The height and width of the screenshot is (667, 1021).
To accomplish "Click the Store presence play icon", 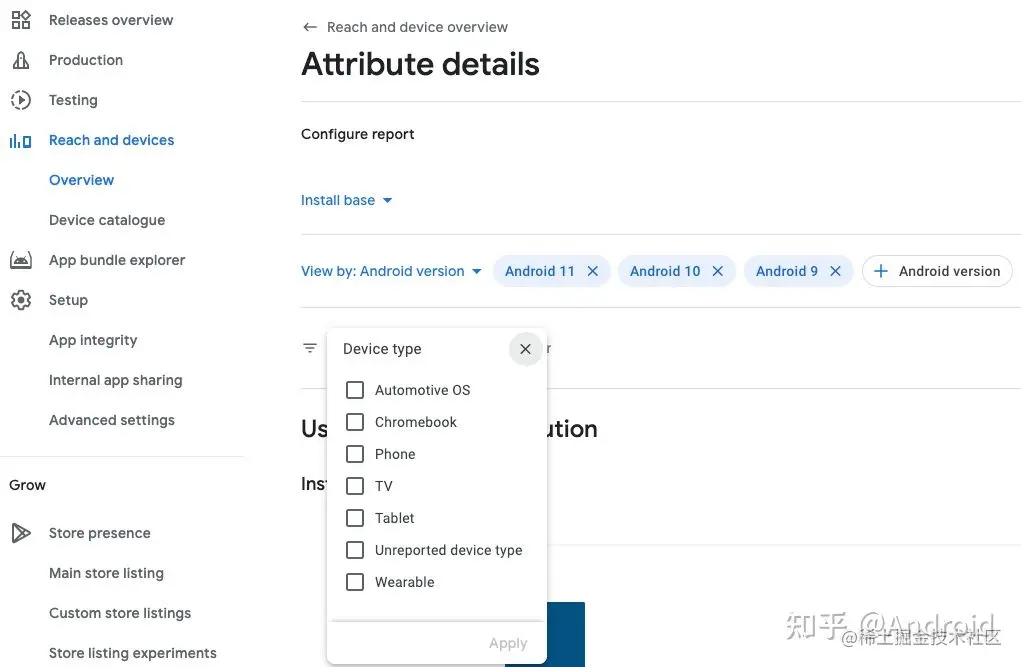I will pyautogui.click(x=21, y=533).
